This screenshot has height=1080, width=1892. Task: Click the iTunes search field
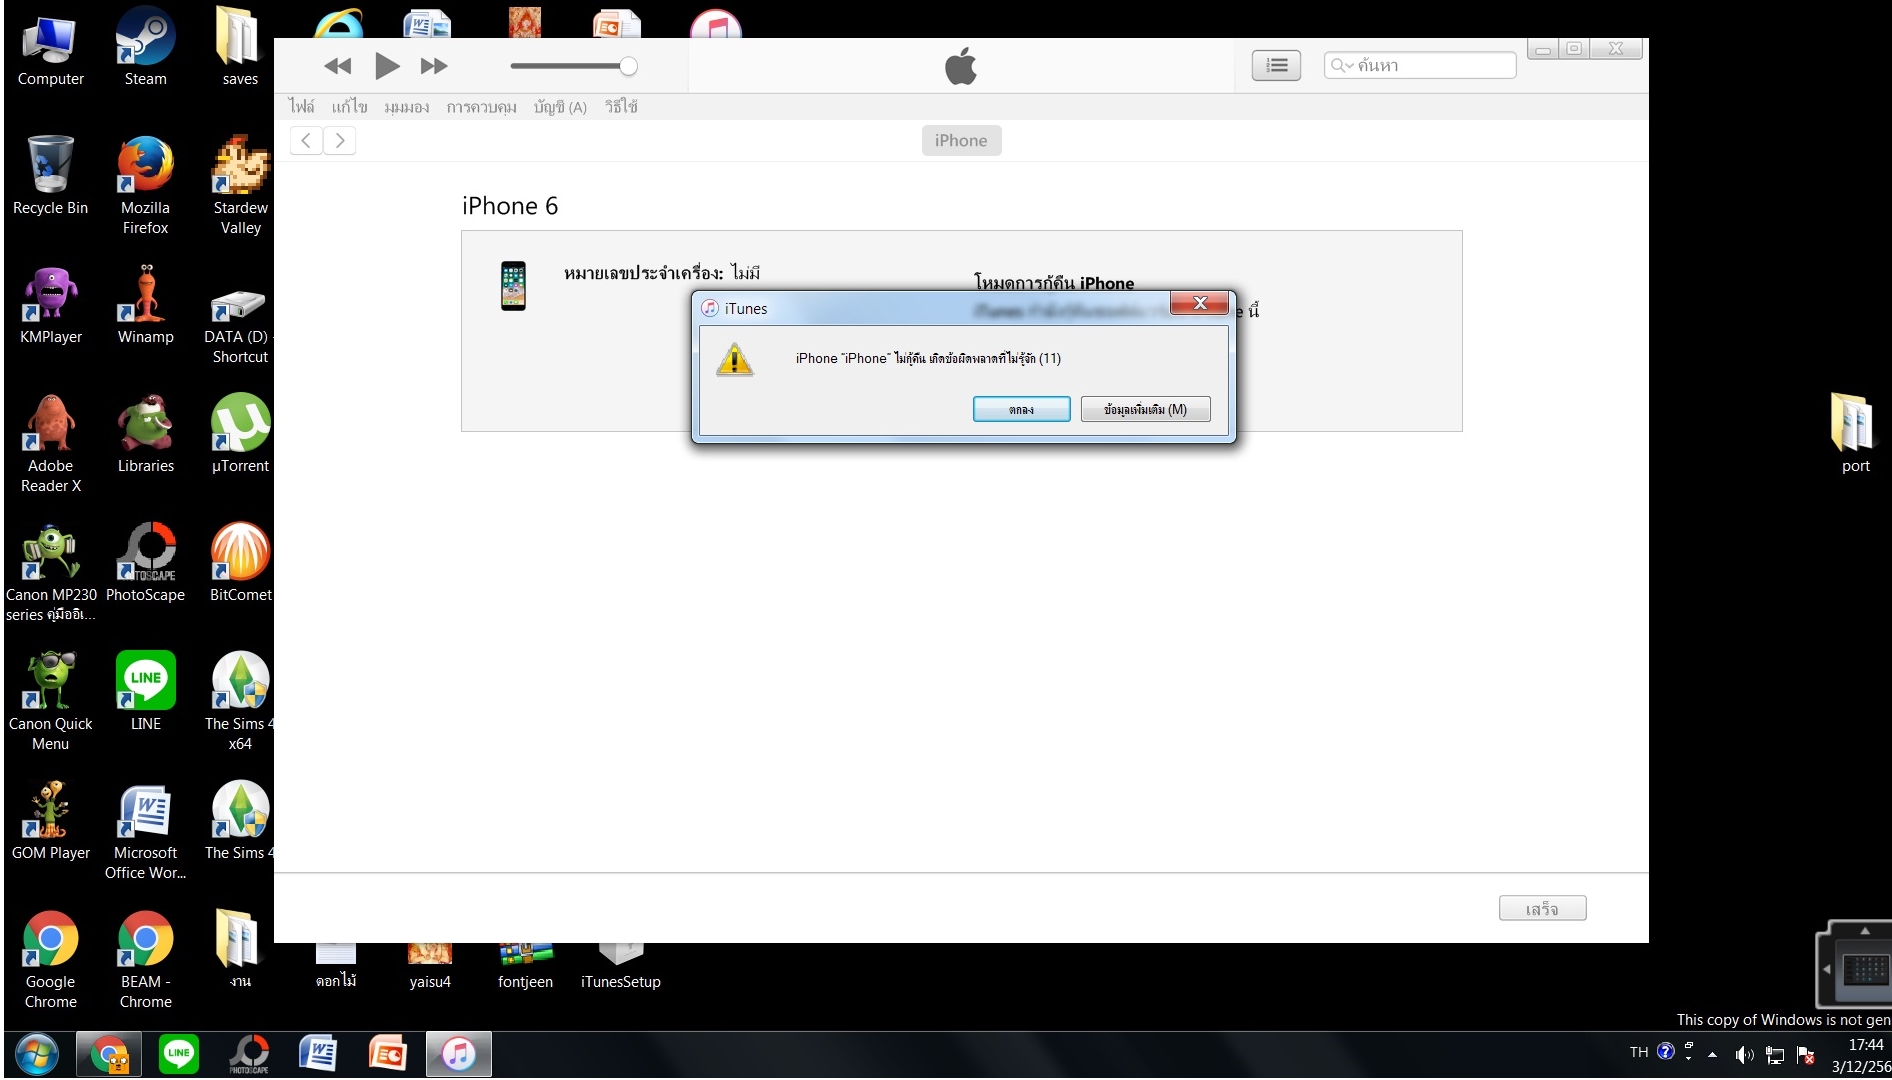point(1420,65)
